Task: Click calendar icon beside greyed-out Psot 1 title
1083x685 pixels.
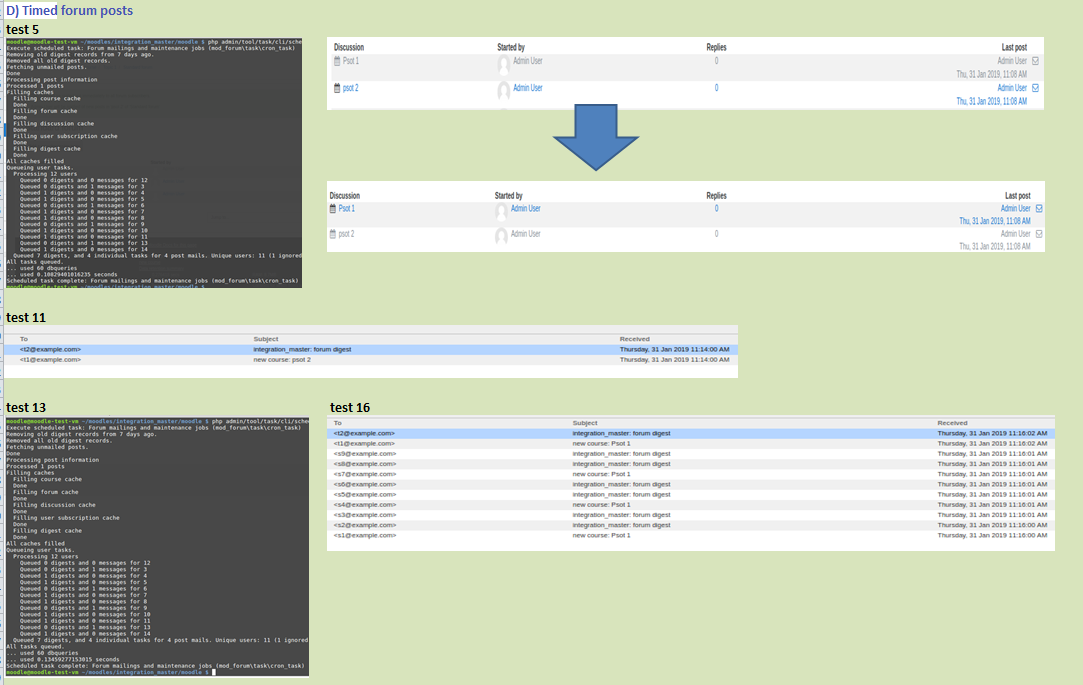Action: click(x=337, y=61)
